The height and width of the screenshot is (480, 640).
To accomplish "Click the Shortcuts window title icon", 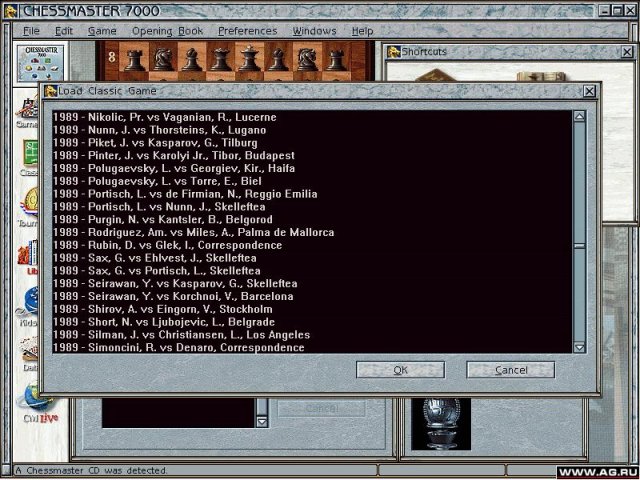I will (394, 52).
